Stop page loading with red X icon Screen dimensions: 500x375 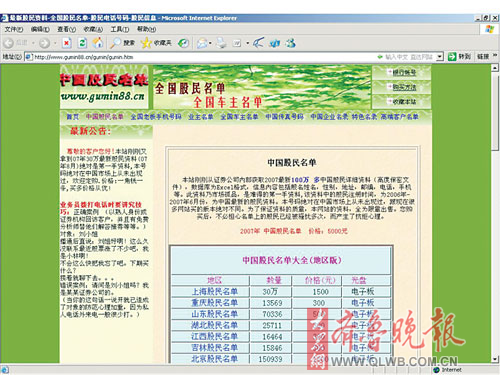[x=67, y=43]
